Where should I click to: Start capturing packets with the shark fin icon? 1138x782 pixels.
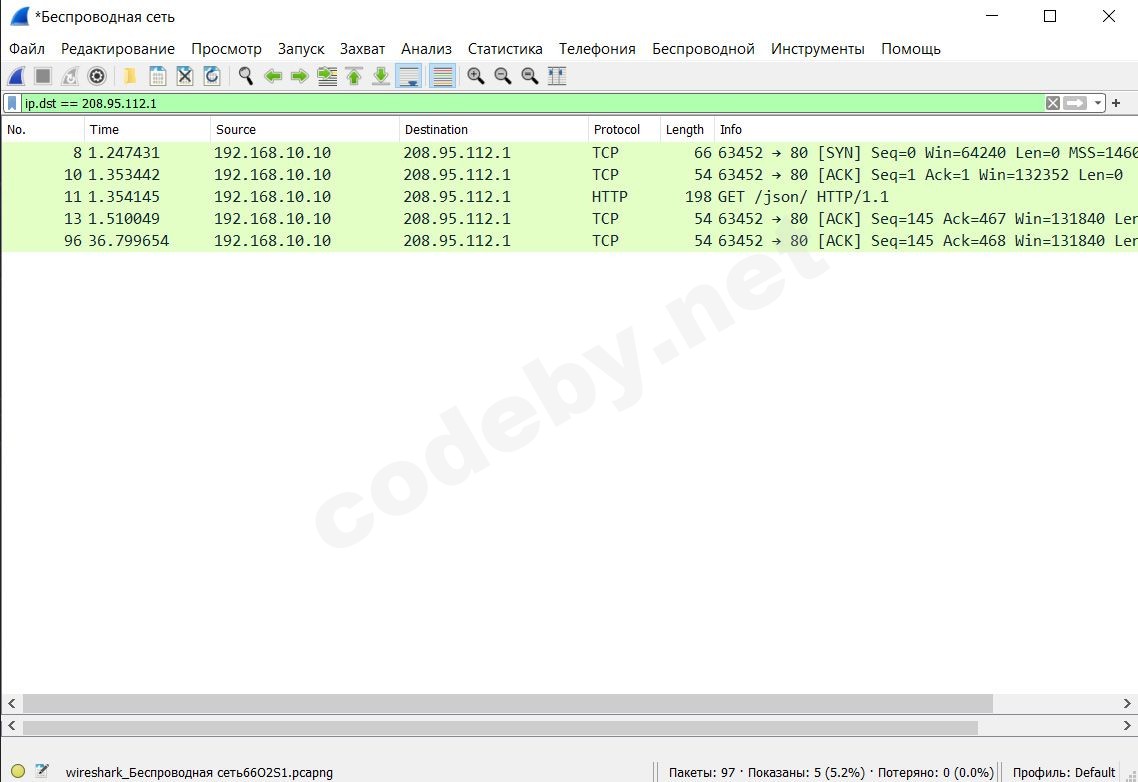17,76
